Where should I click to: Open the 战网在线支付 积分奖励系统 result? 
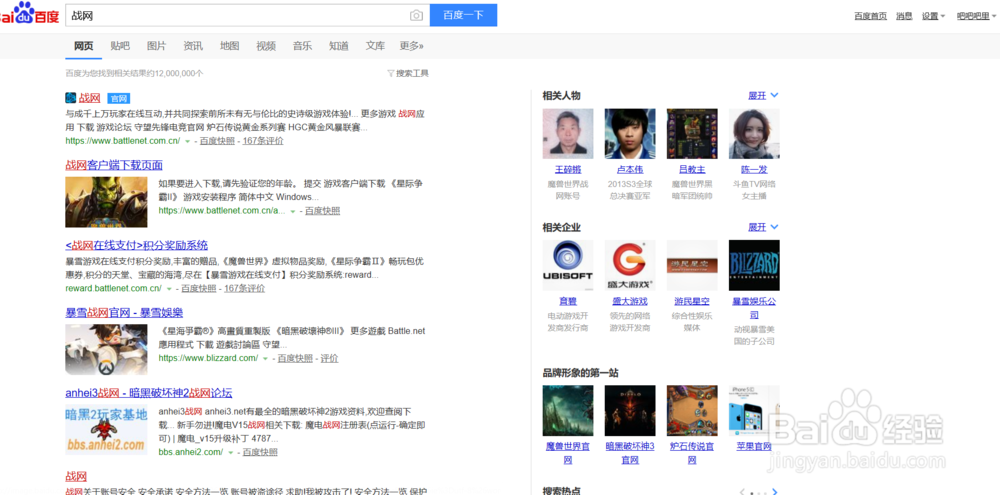136,245
